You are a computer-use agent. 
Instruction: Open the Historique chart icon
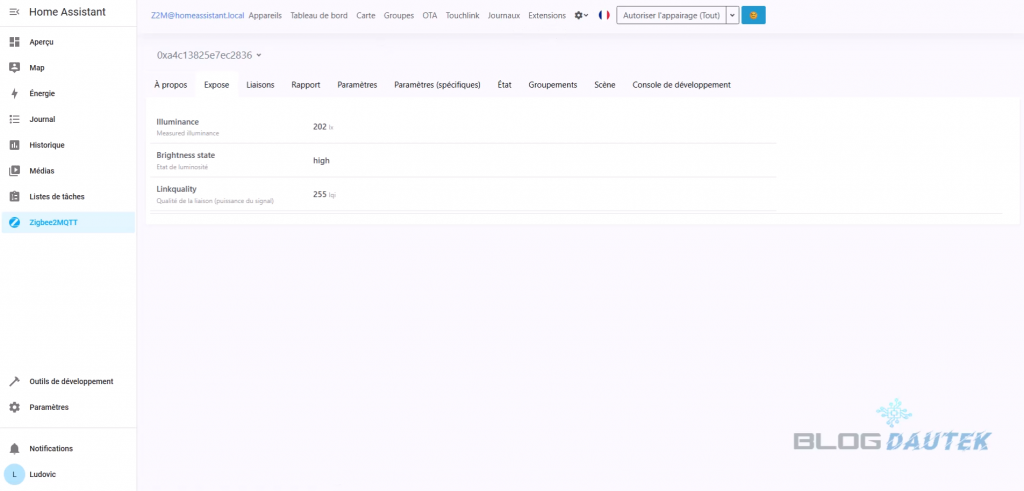tap(14, 145)
